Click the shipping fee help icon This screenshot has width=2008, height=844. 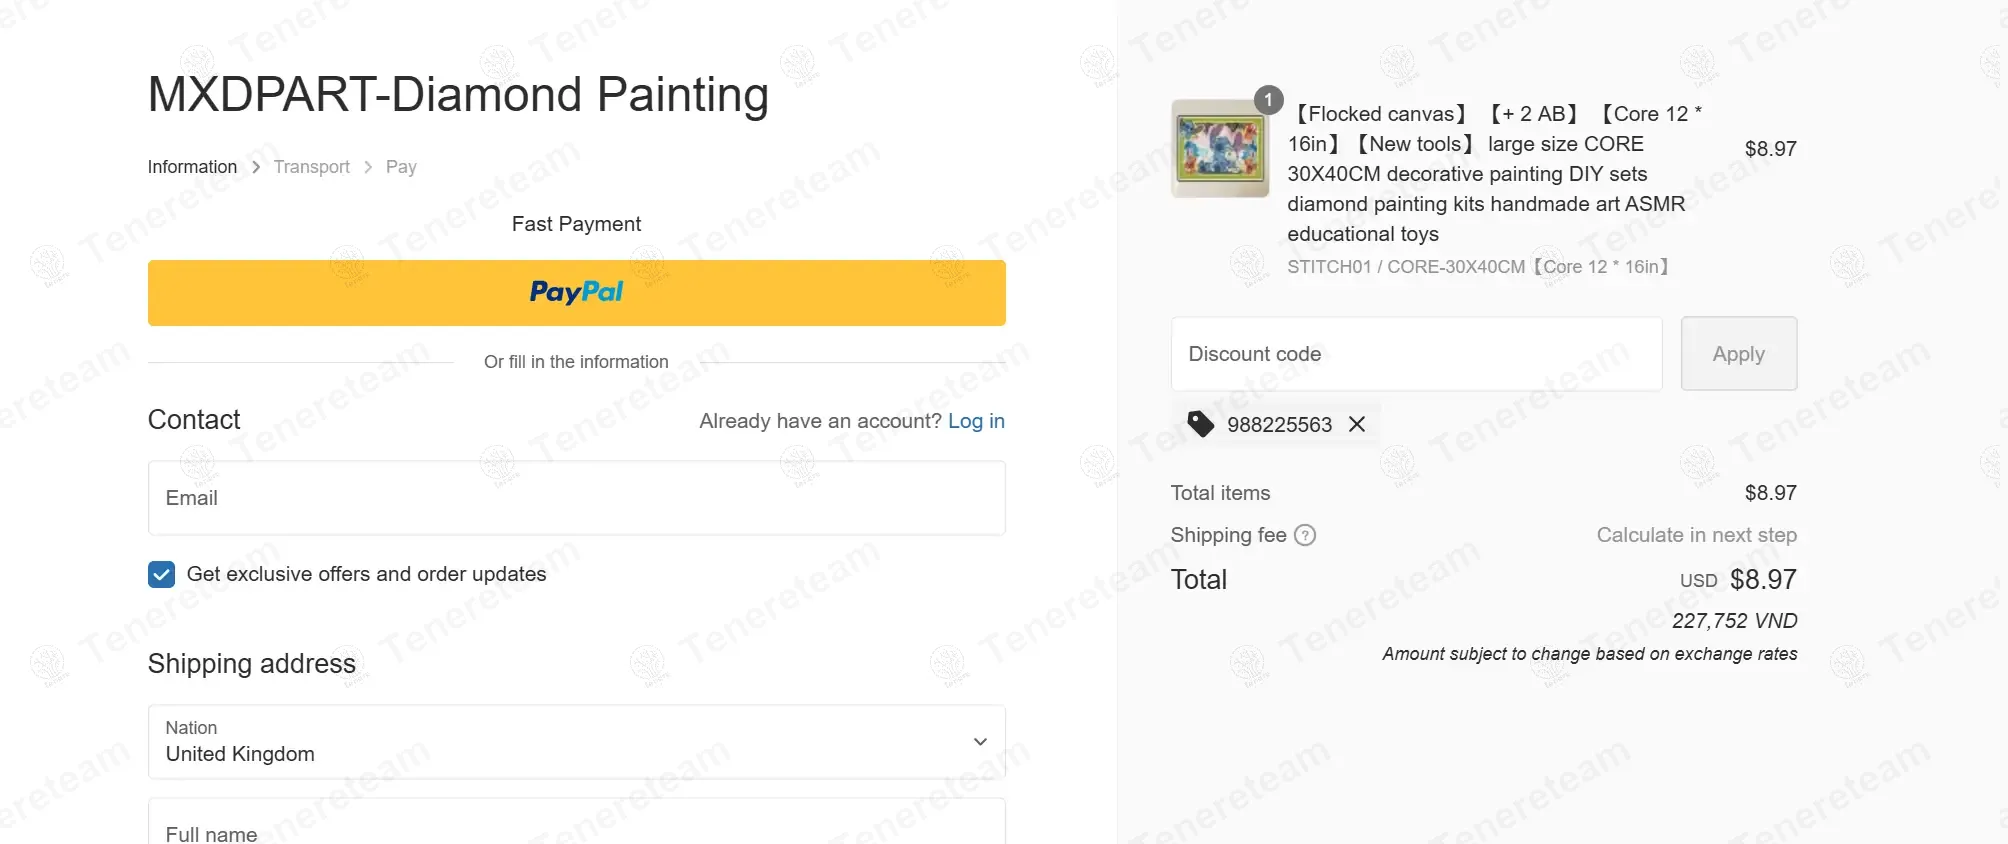1305,535
